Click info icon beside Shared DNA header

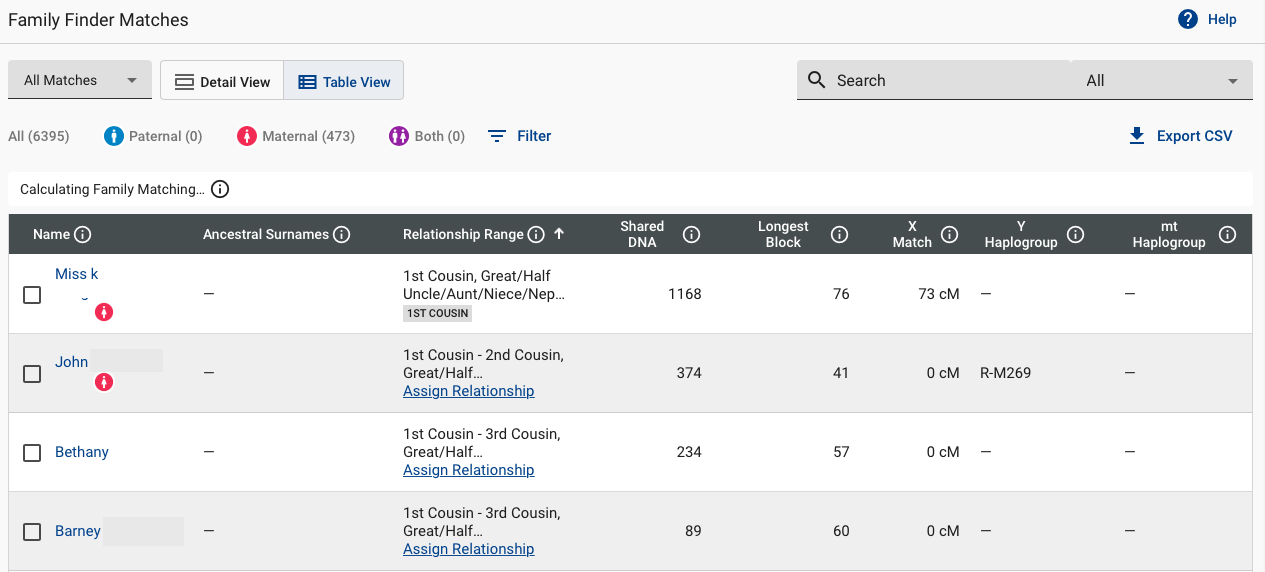point(691,234)
